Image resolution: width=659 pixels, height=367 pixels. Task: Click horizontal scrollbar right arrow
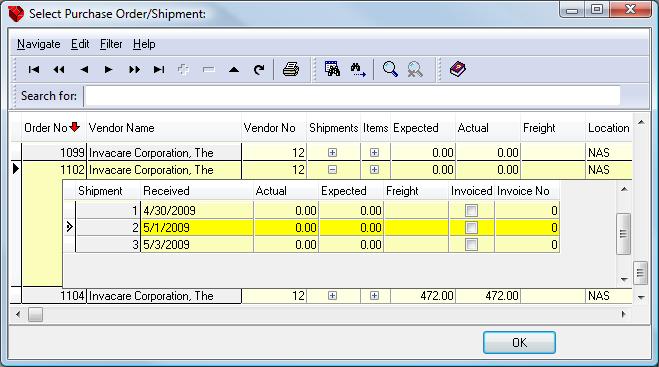624,314
